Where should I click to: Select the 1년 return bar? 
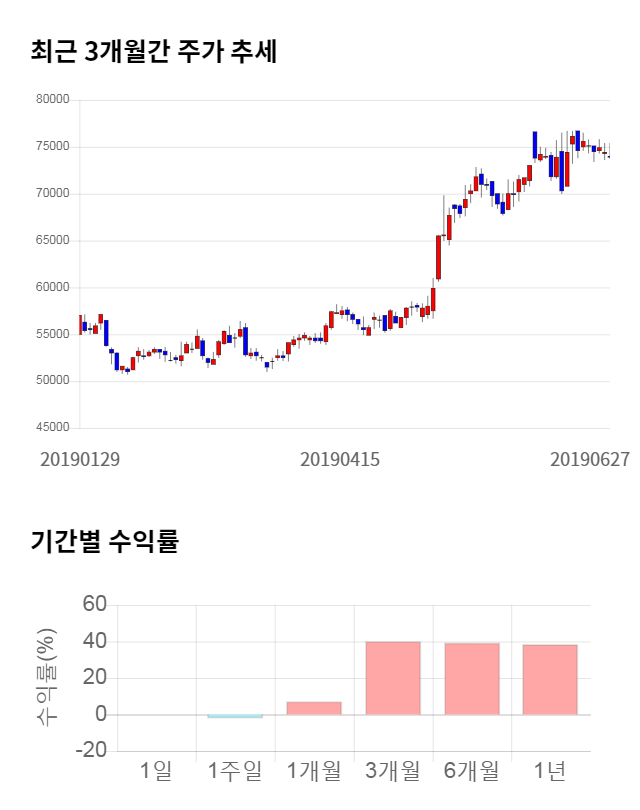[550, 680]
